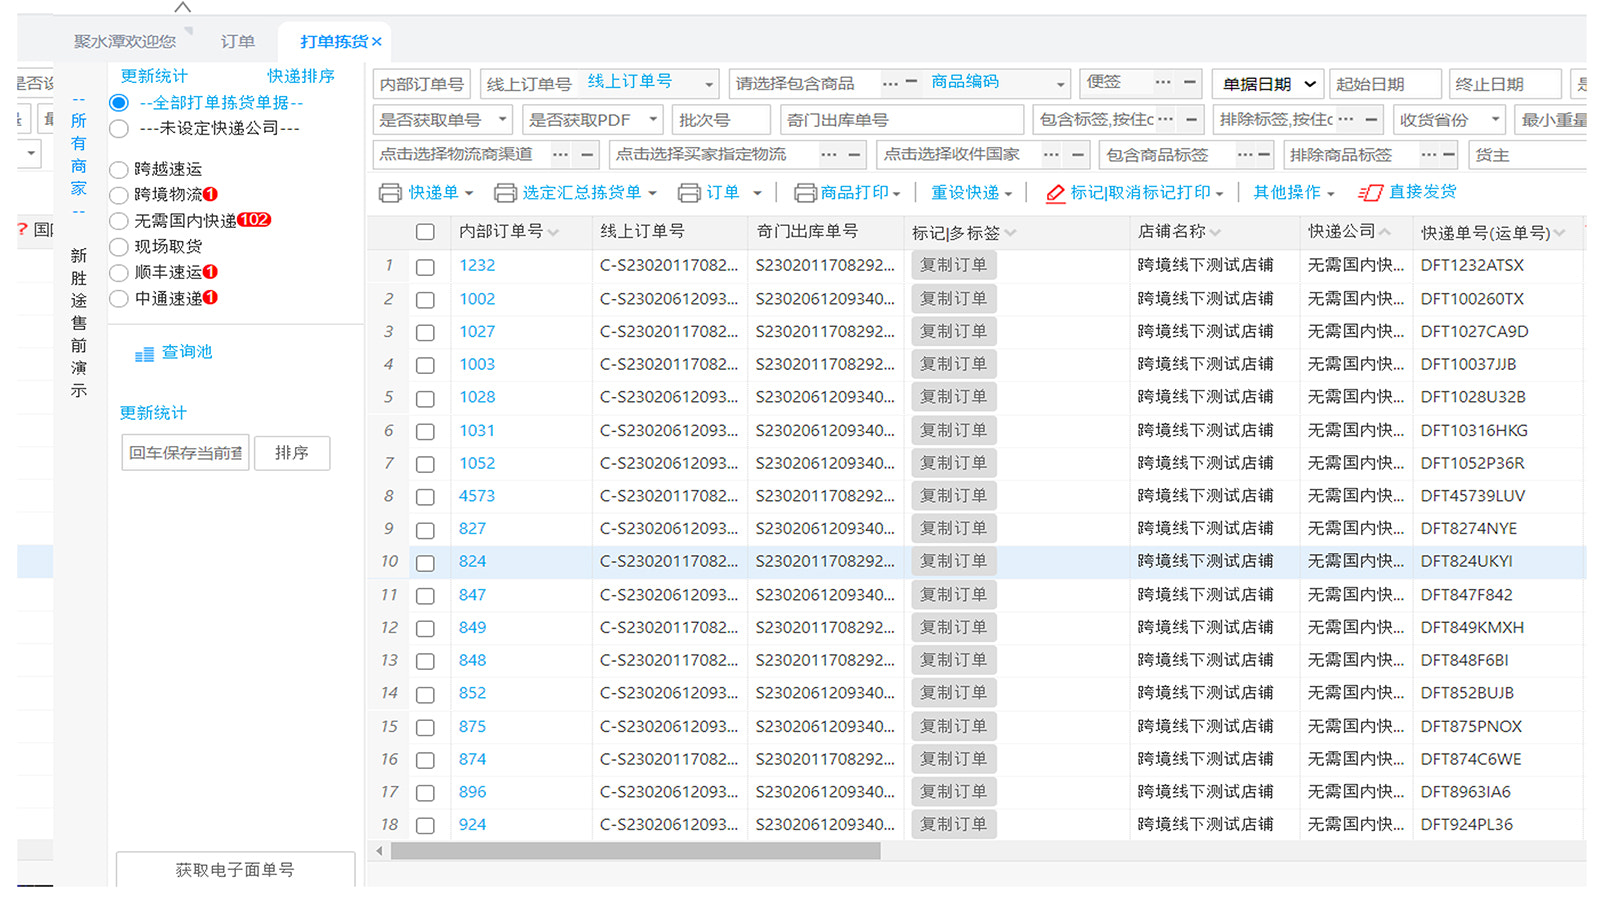Close the 打单拣货 tab
The height and width of the screenshot is (900, 1600).
(377, 42)
